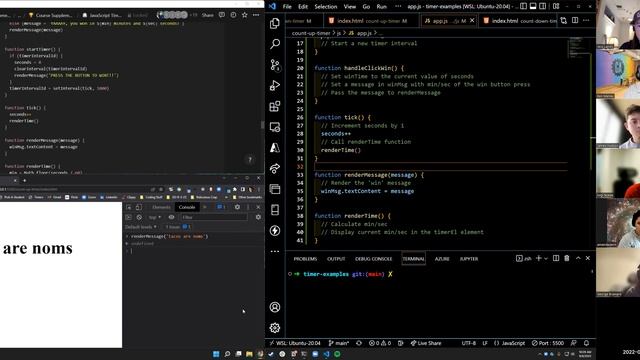The width and height of the screenshot is (640, 360).
Task: Open the Extensions view
Action: click(275, 106)
